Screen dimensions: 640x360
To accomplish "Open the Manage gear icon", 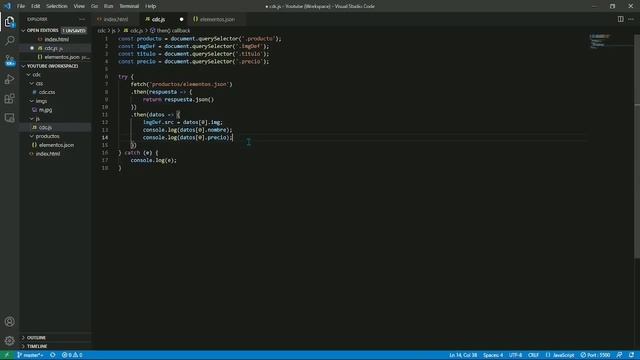I will pos(9,341).
